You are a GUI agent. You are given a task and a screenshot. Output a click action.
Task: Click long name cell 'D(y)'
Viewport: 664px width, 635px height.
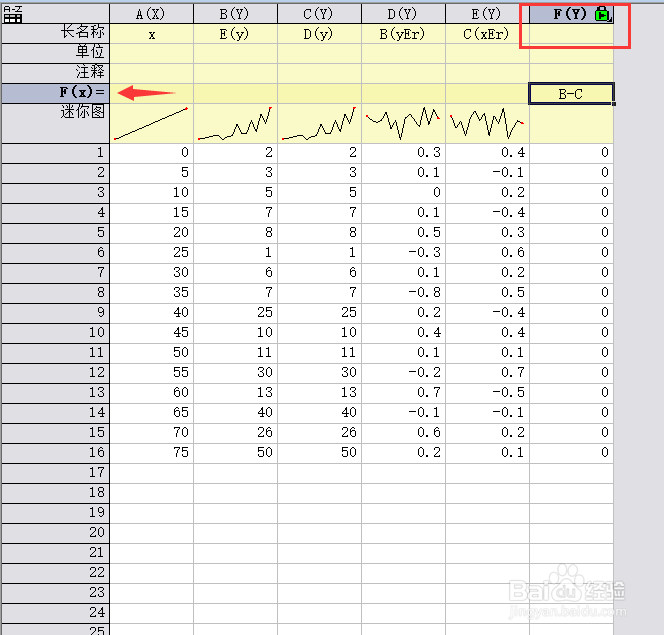pyautogui.click(x=319, y=33)
